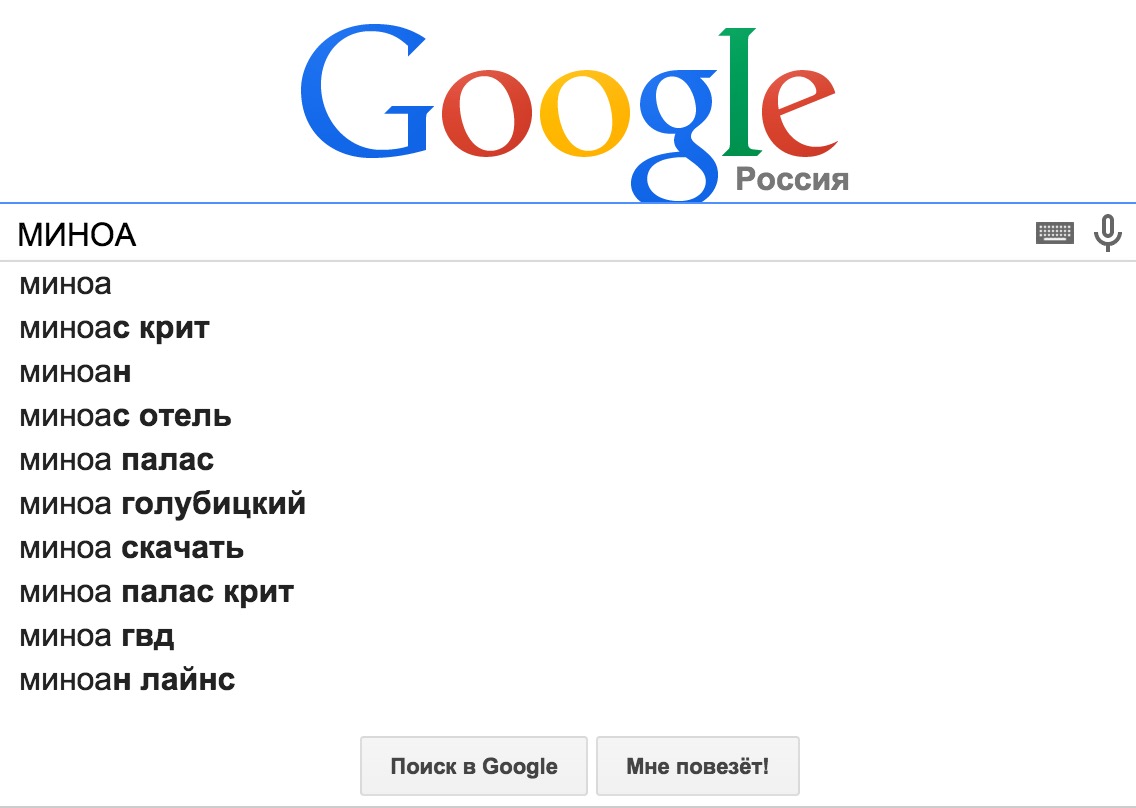Screen dimensions: 1136x808
Task: Open the on-screen keyboard icon
Action: tap(1054, 233)
